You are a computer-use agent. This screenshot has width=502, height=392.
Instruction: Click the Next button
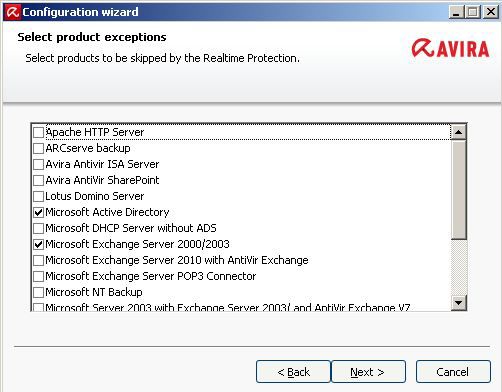pos(368,372)
